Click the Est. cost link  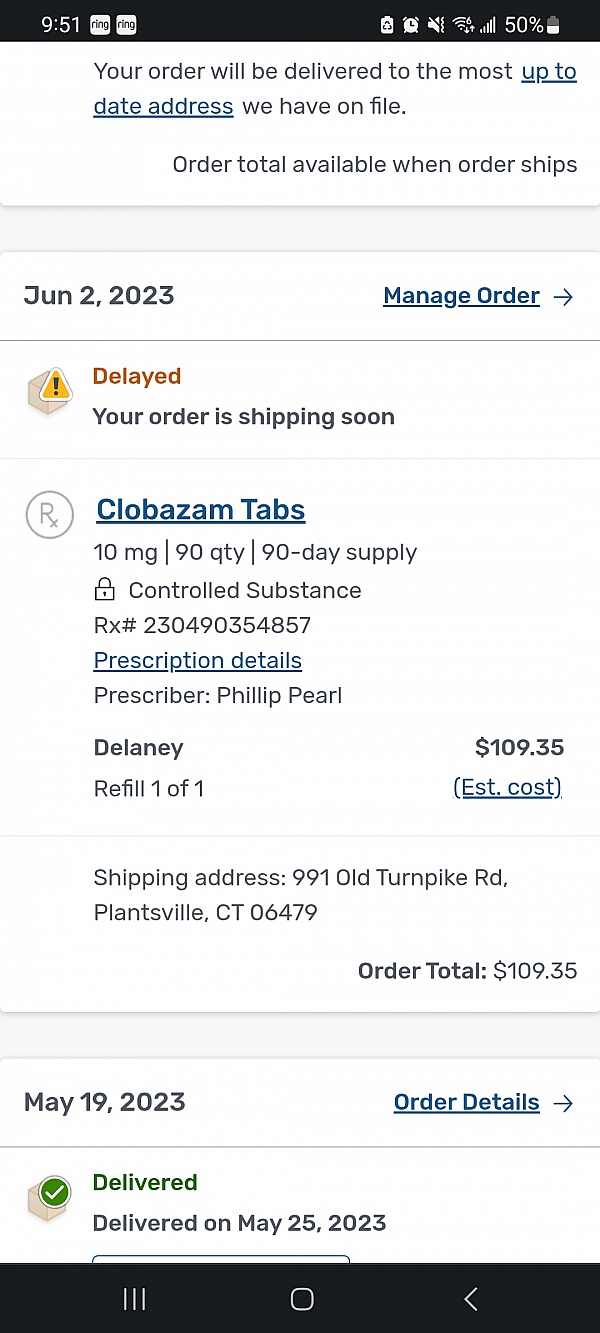coord(507,787)
